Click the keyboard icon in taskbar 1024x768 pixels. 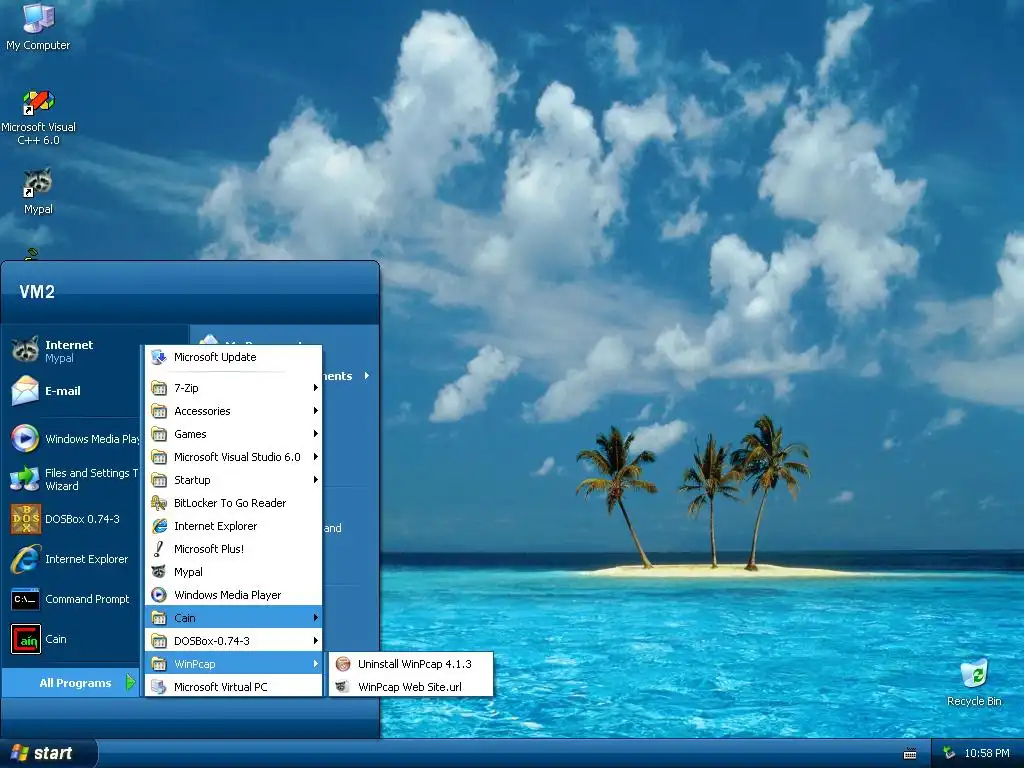(910, 754)
